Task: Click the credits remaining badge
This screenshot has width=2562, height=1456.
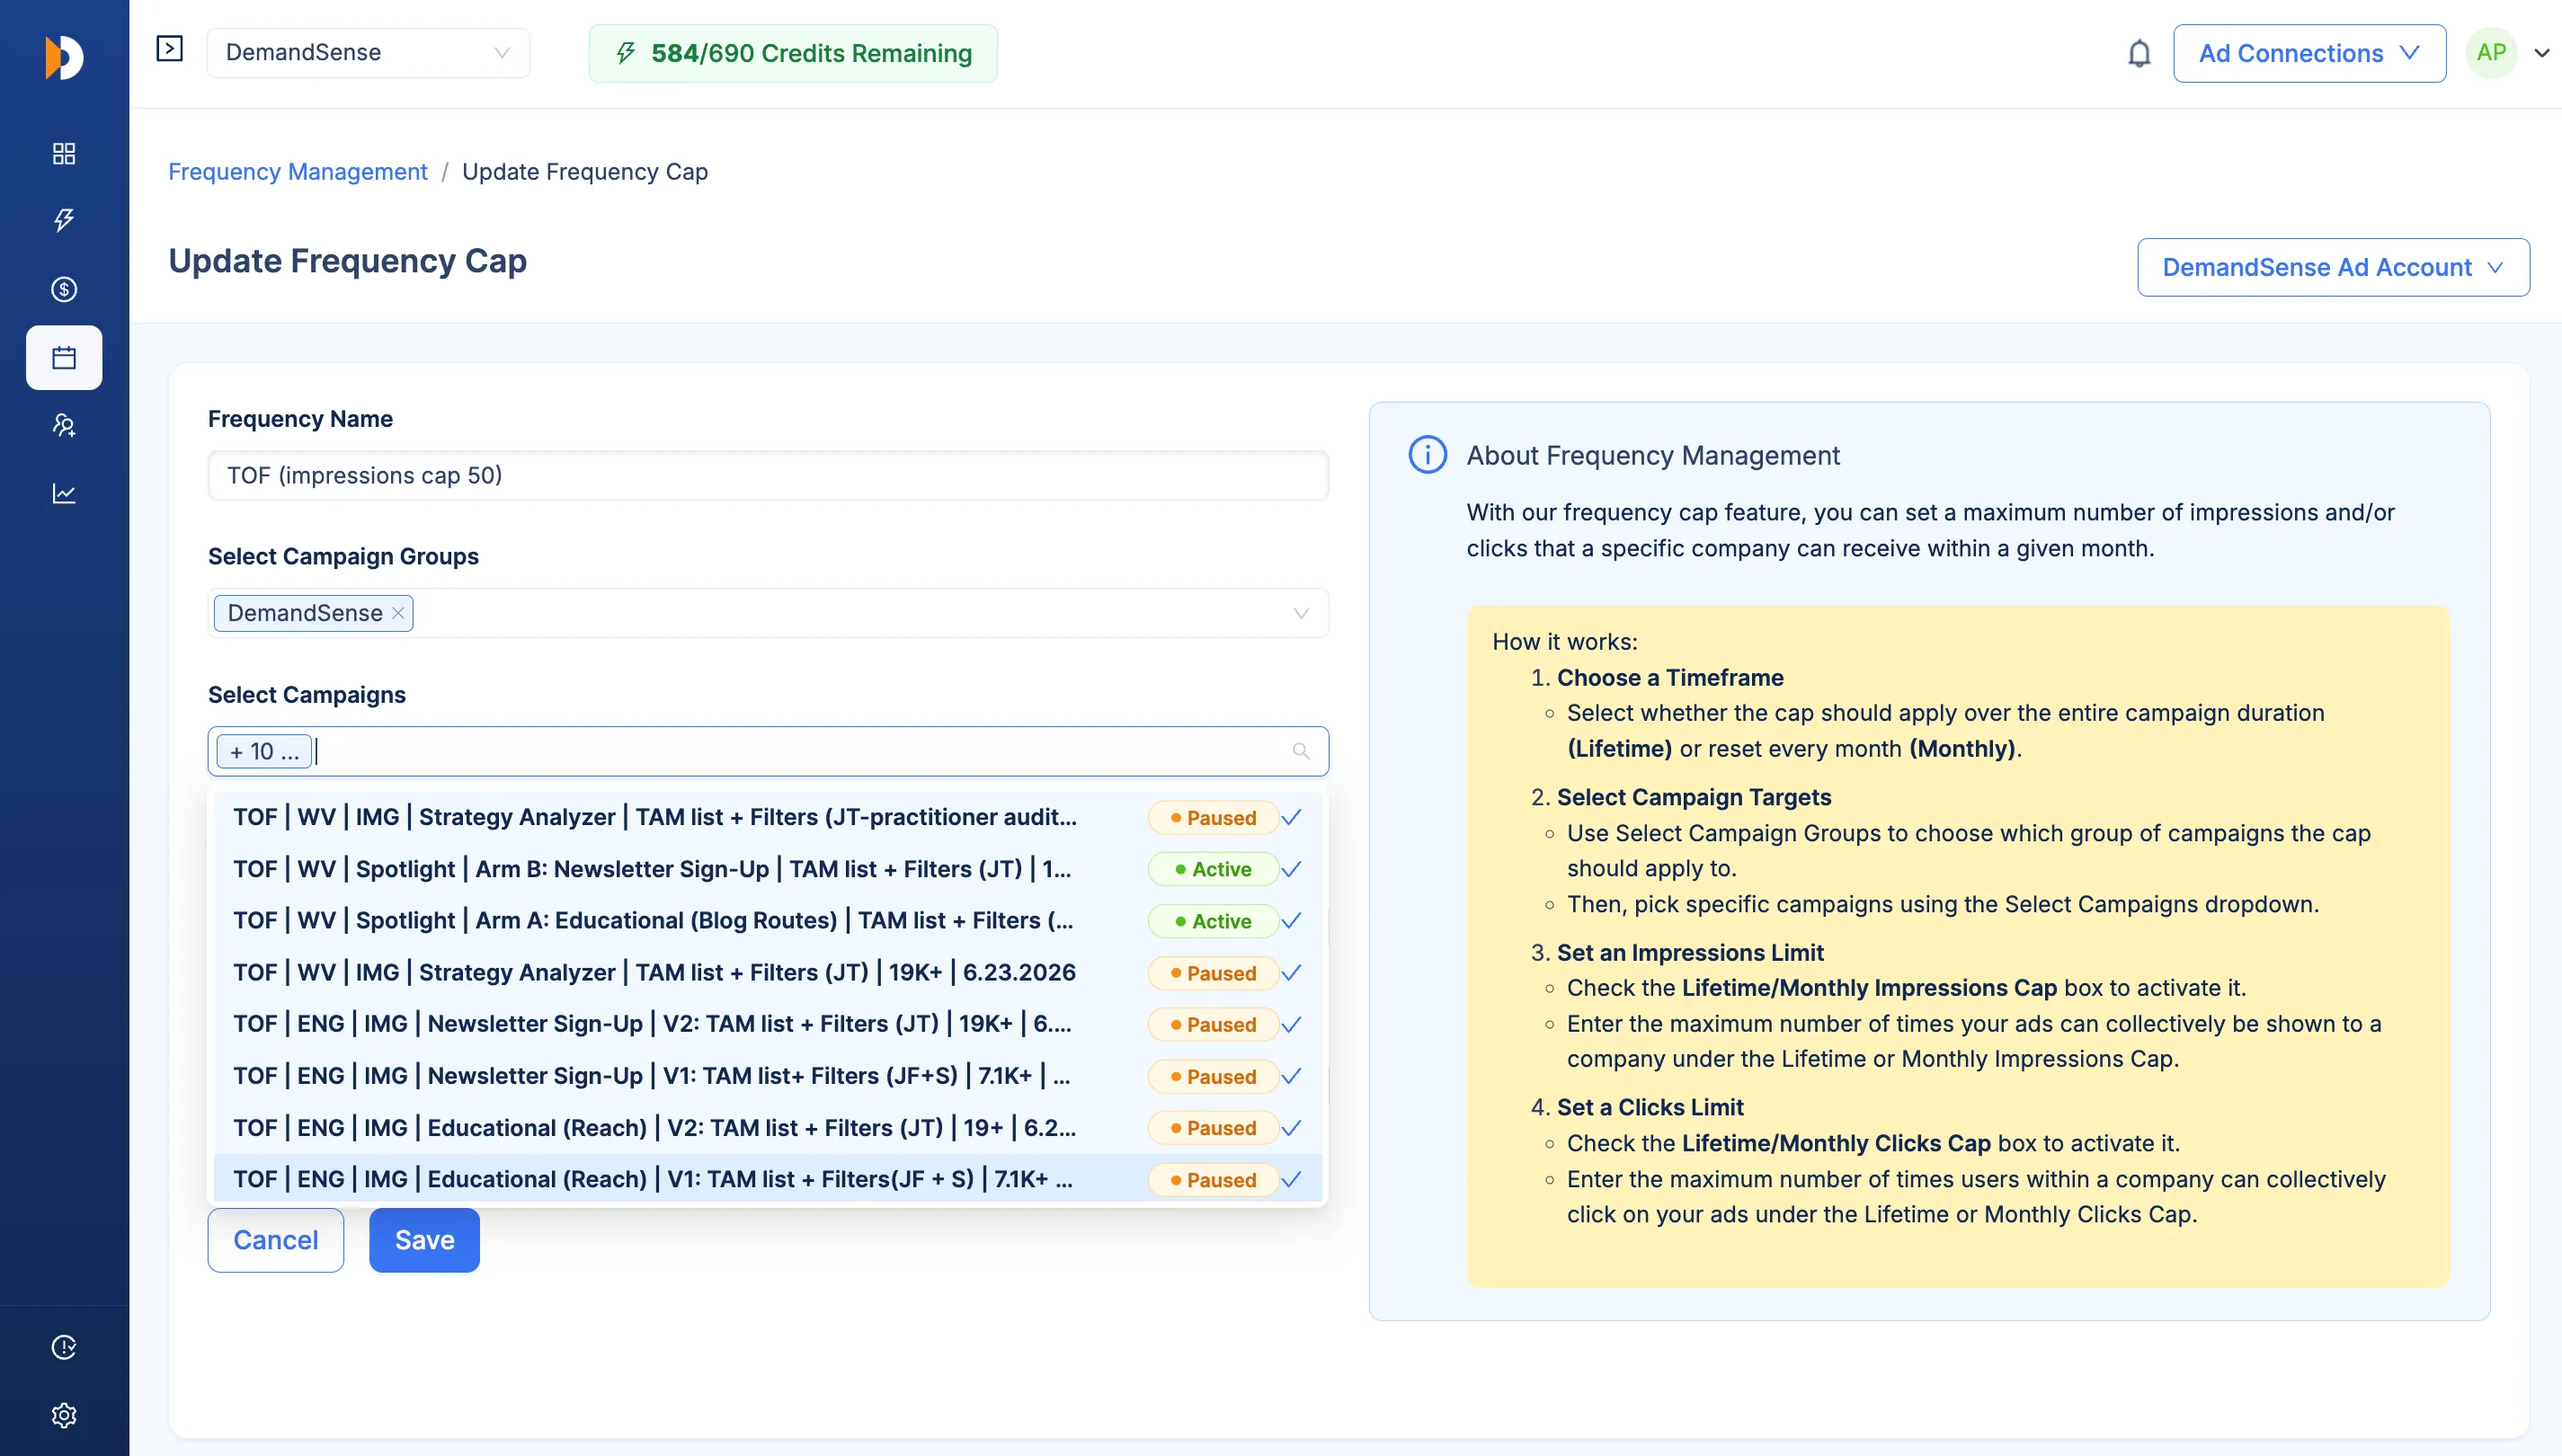Action: coord(793,53)
